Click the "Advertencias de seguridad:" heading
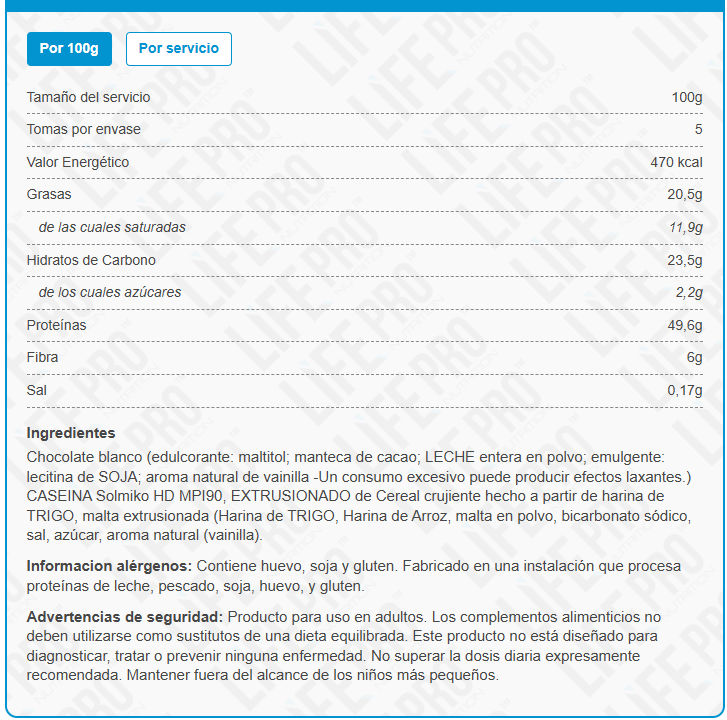 point(125,617)
